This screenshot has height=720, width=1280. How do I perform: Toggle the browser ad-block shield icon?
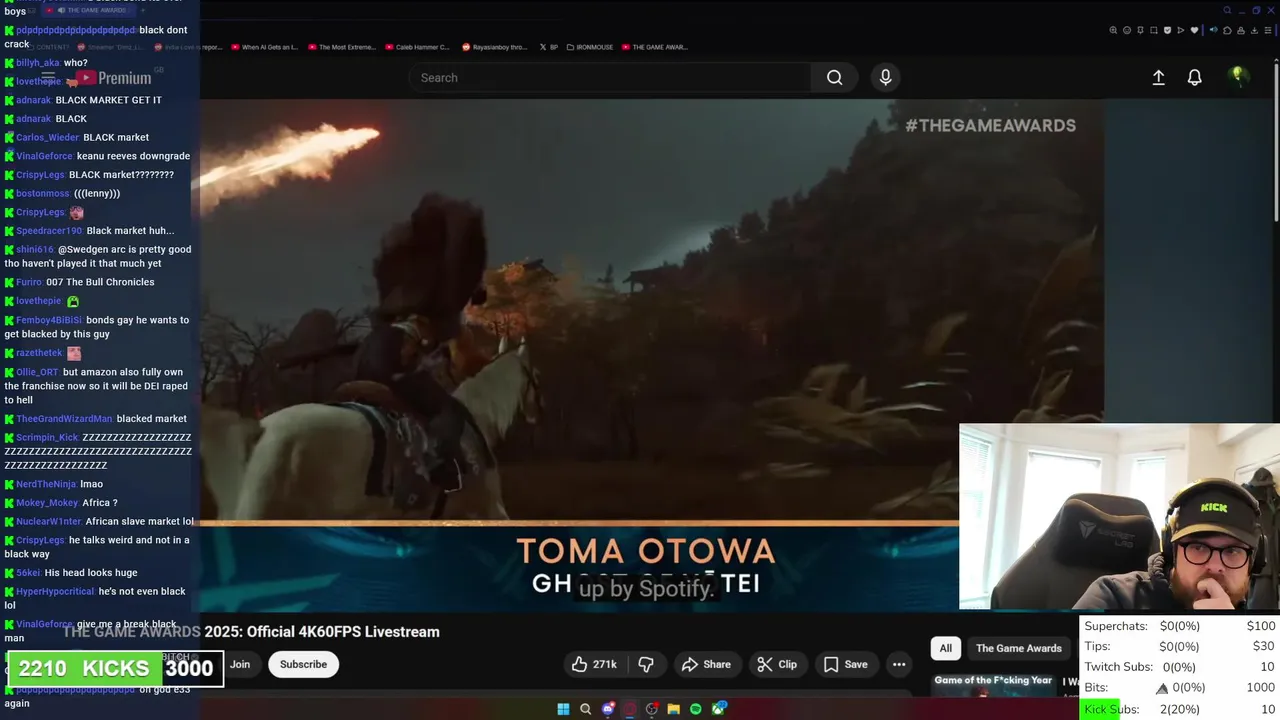pos(1167,30)
